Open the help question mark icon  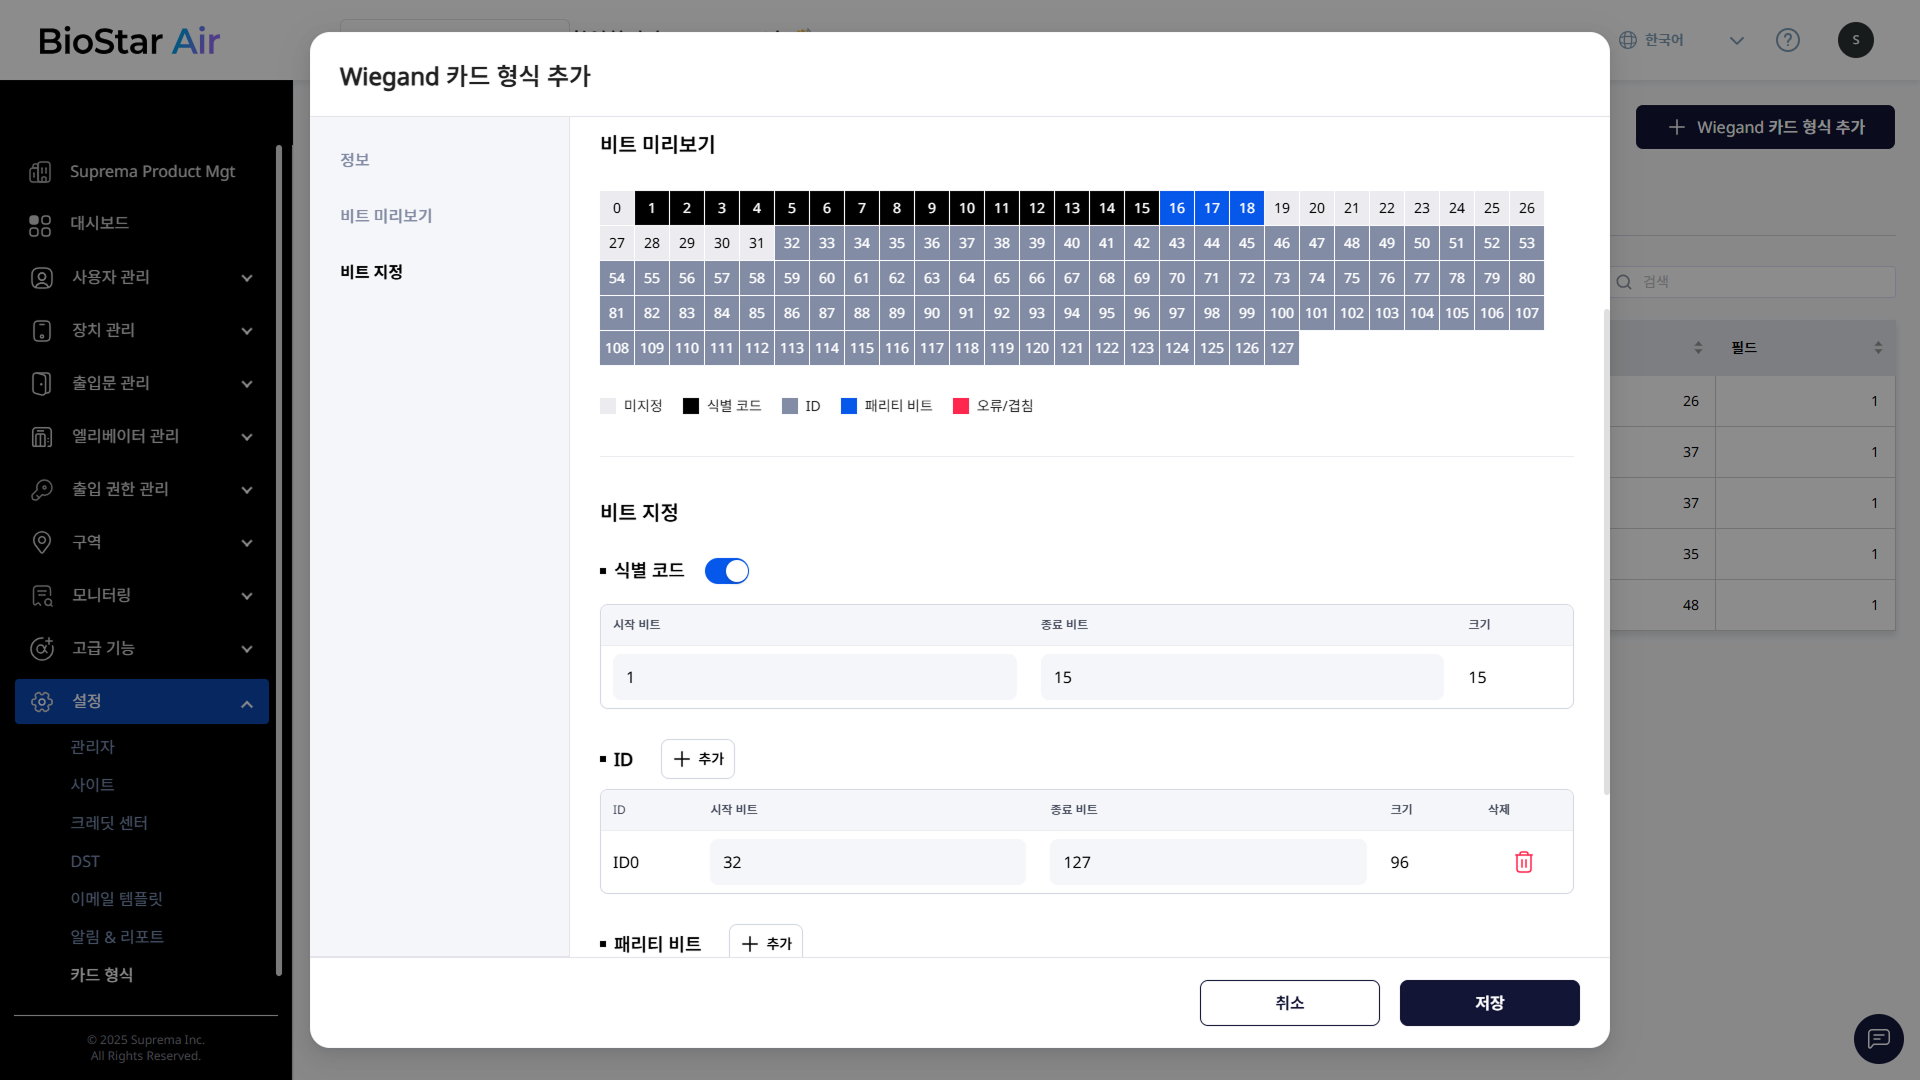1787,40
